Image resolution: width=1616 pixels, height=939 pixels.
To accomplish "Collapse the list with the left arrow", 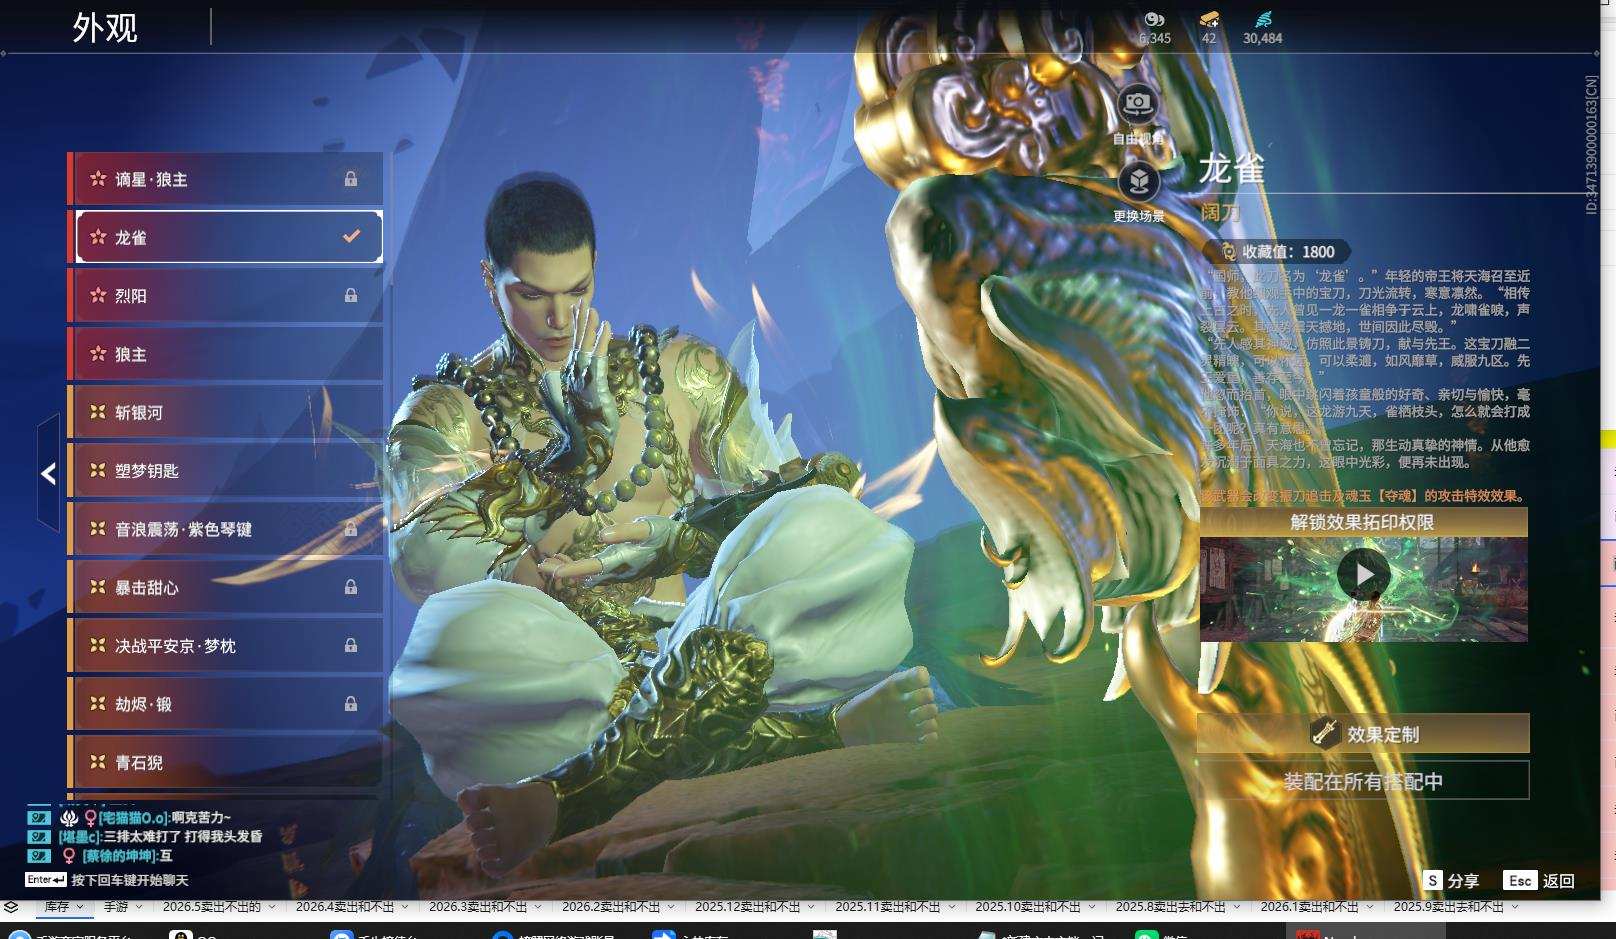I will tap(48, 473).
